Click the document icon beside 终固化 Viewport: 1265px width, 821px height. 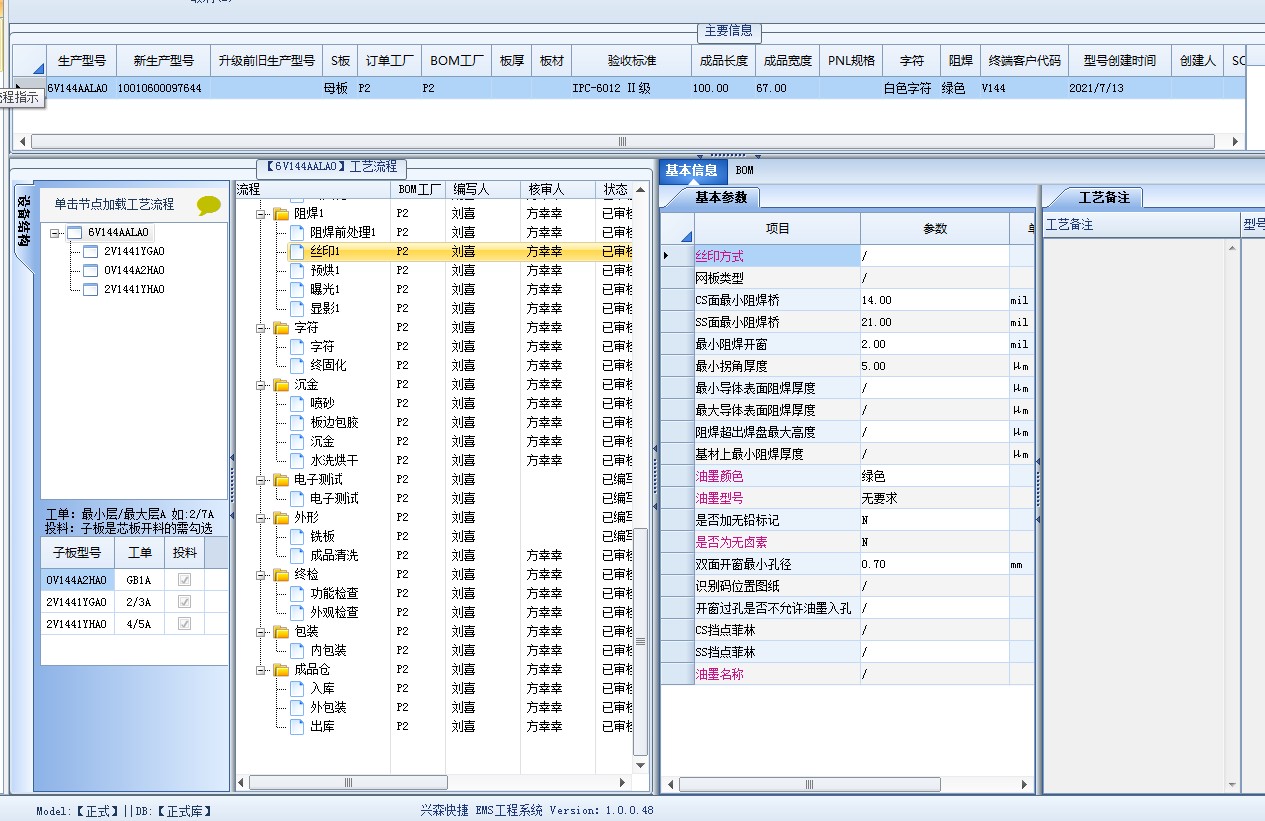coord(297,366)
